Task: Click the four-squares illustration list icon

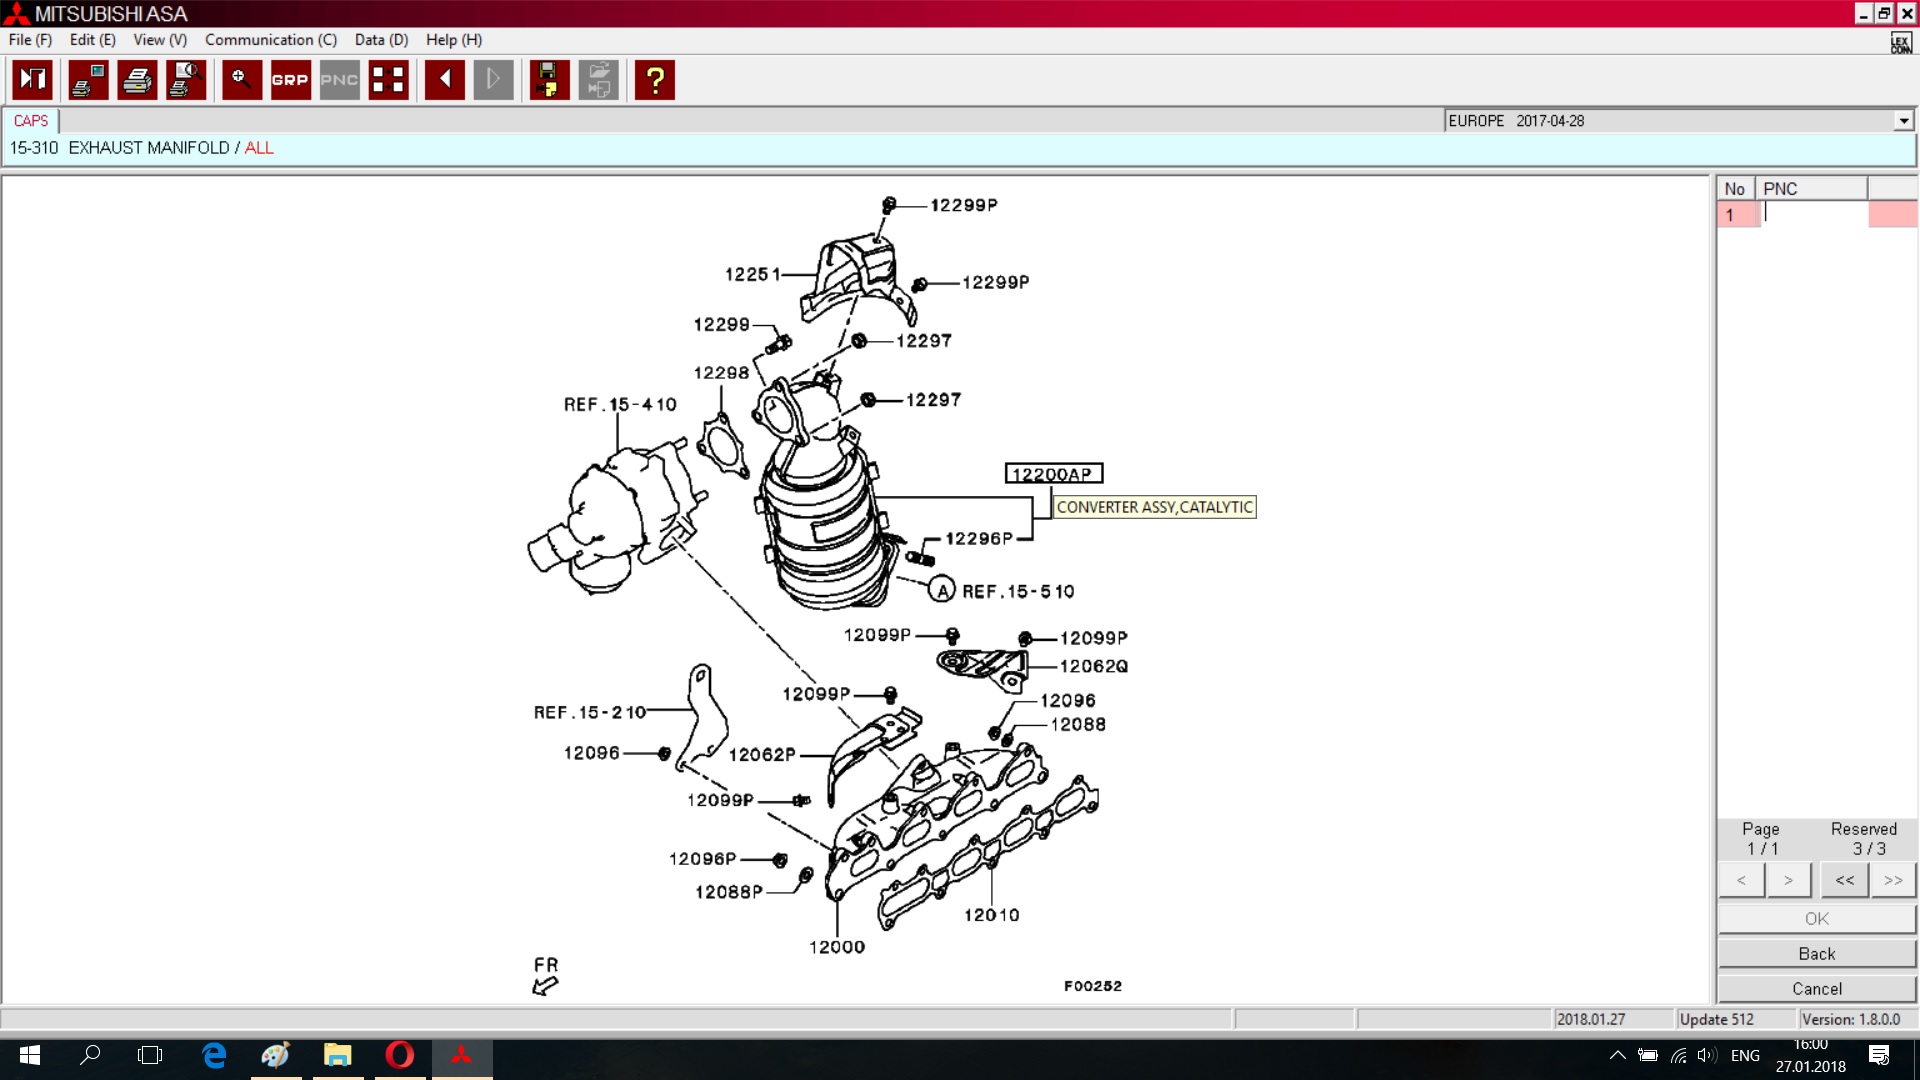Action: pos(388,80)
